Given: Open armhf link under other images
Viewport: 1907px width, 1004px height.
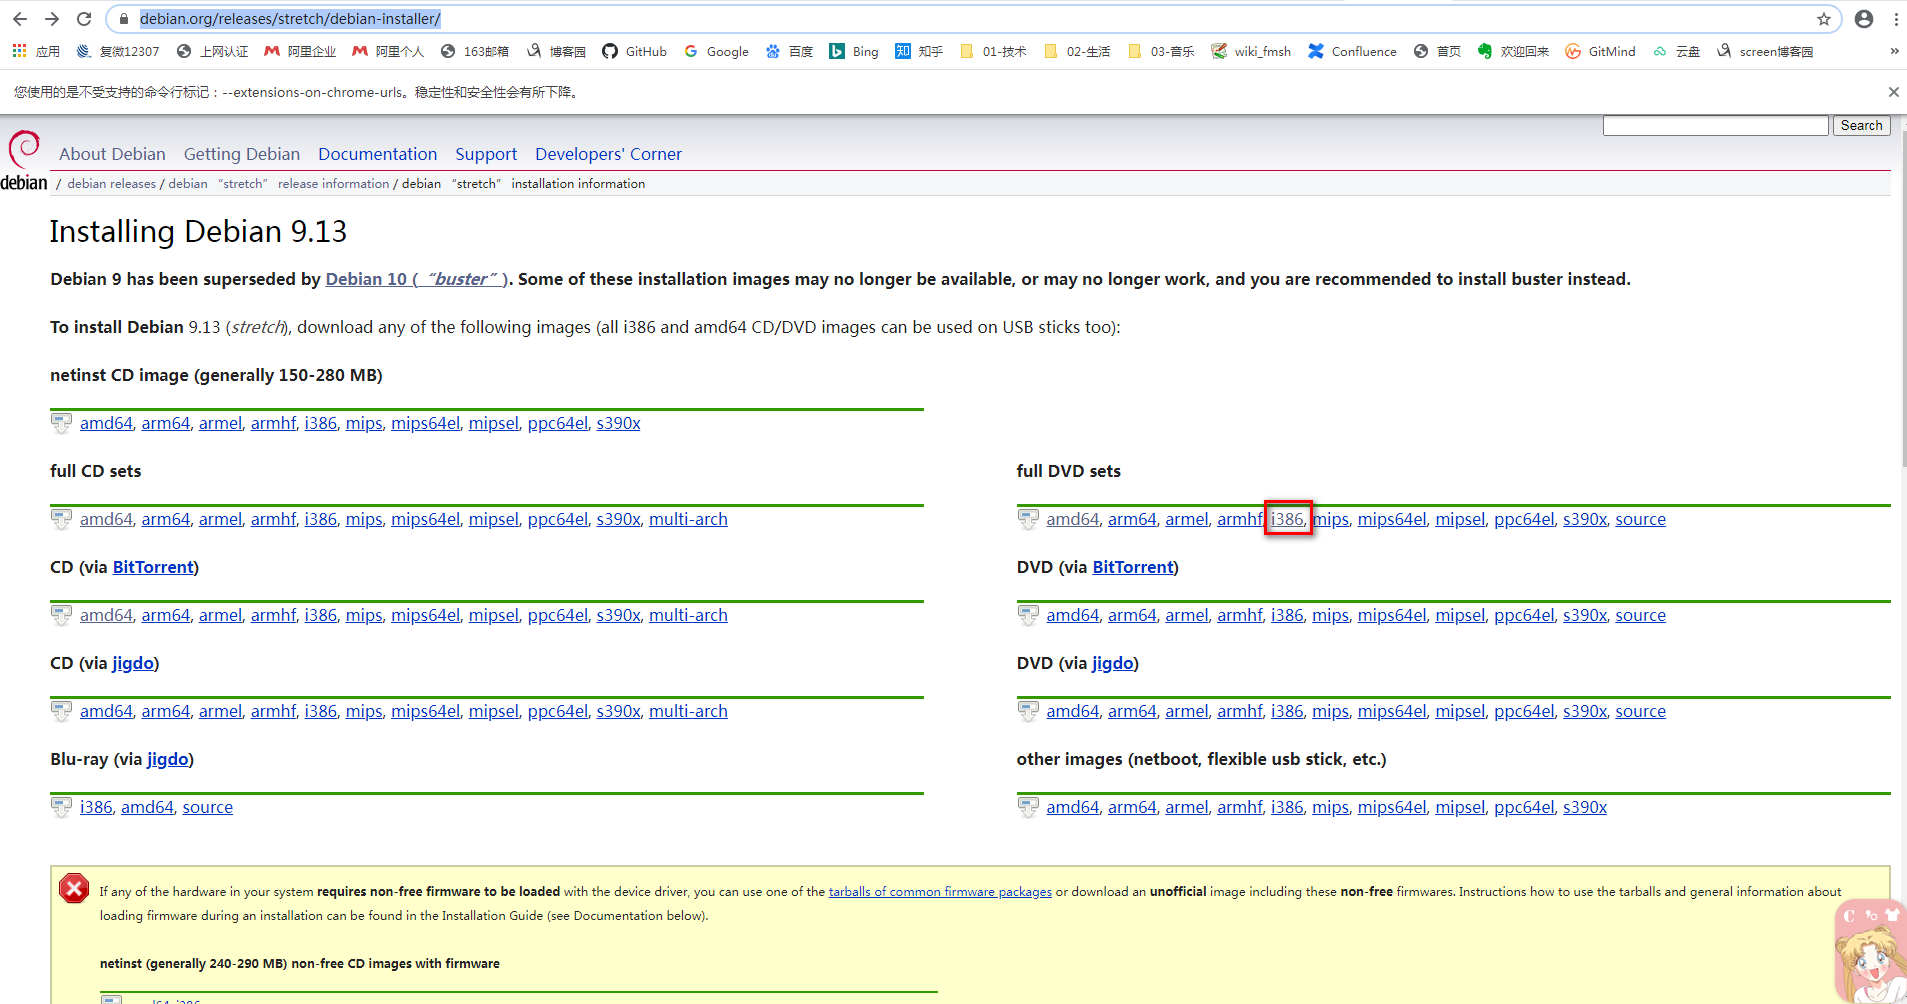Looking at the screenshot, I should pos(1239,807).
